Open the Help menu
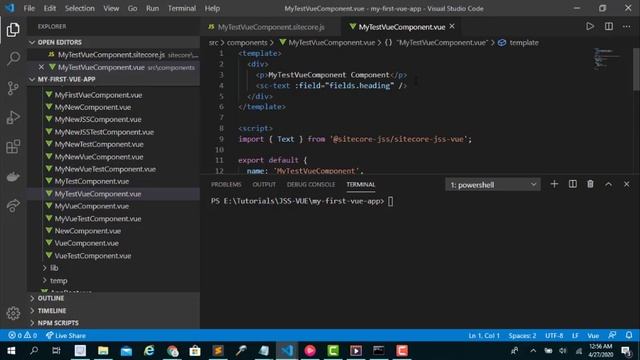Image resolution: width=640 pixels, height=360 pixels. pyautogui.click(x=212, y=8)
